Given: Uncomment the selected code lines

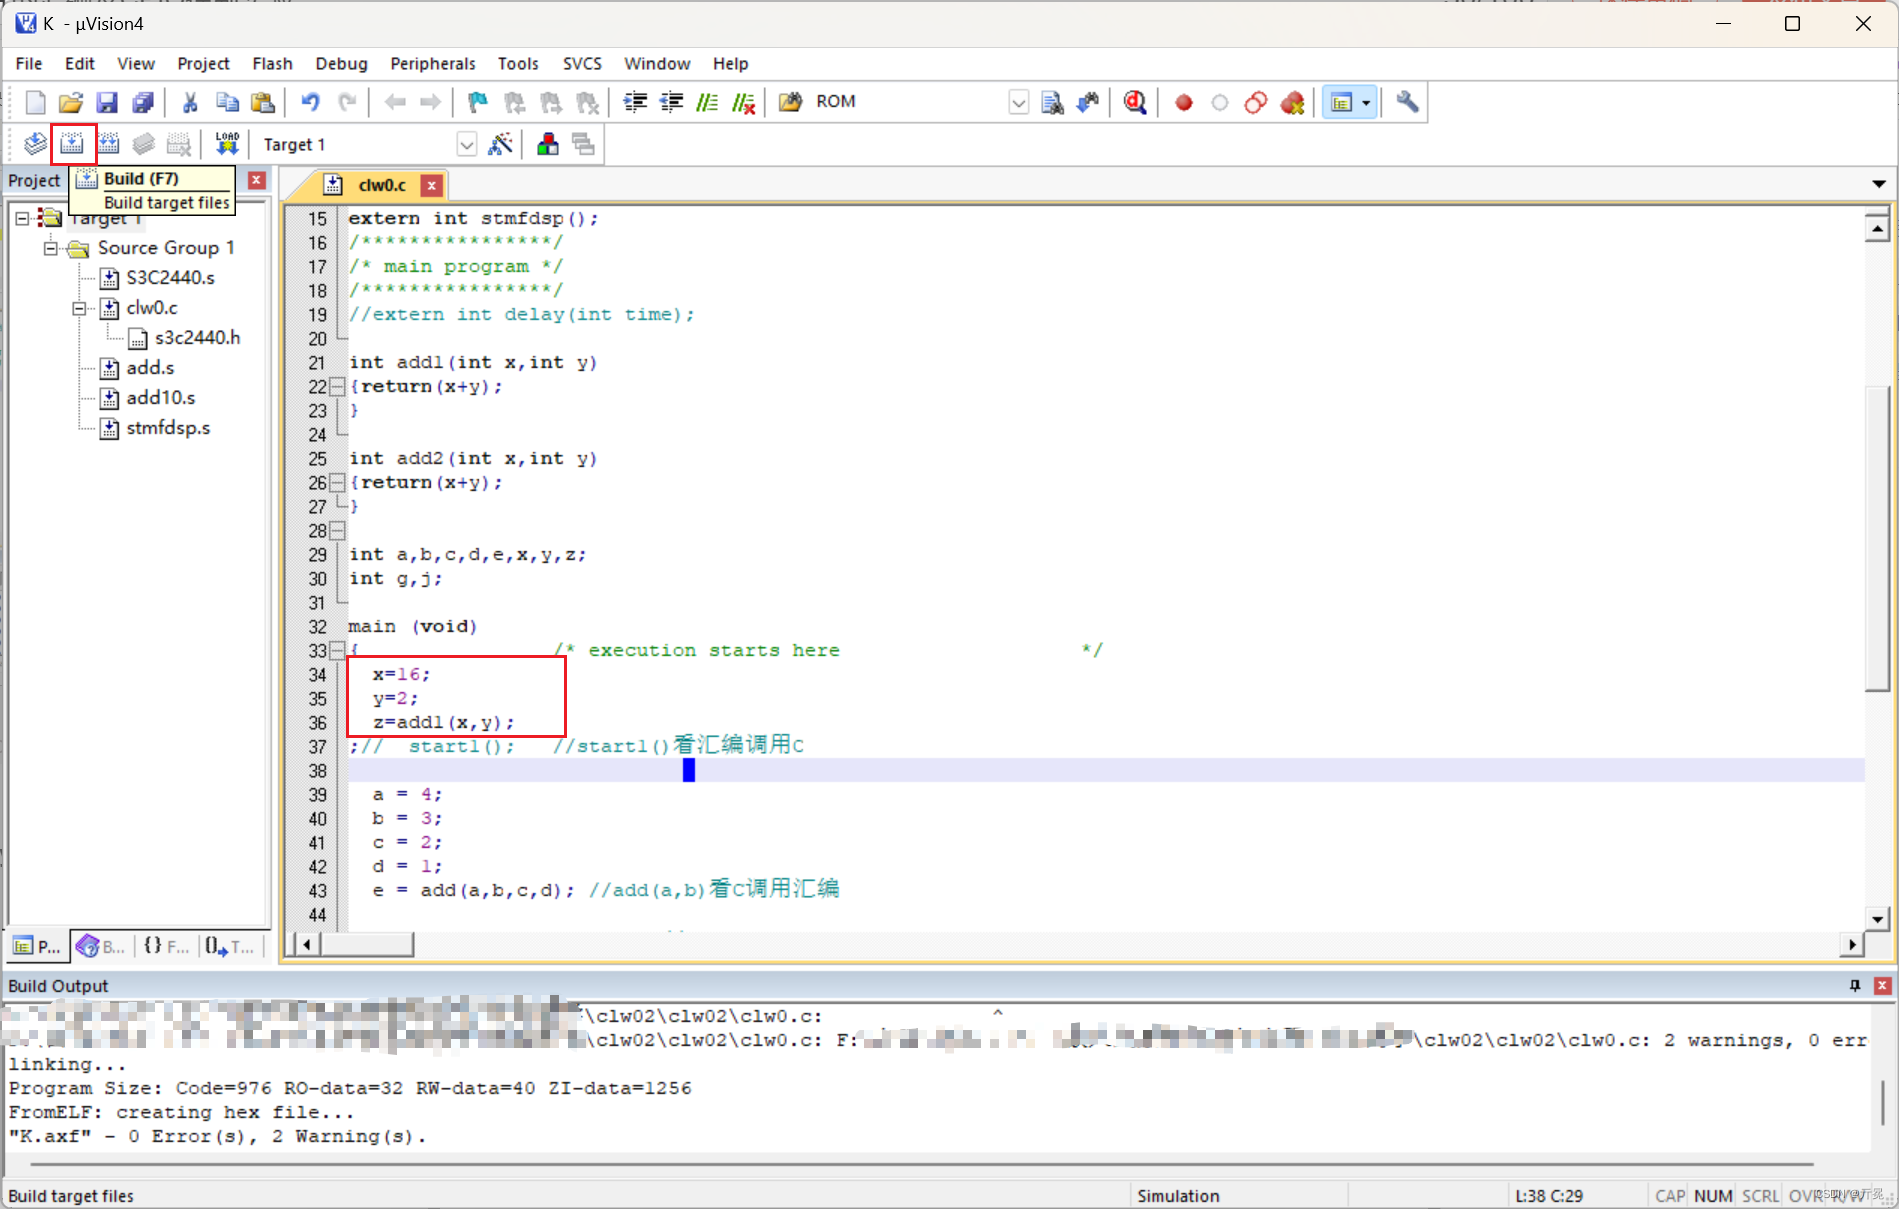Looking at the screenshot, I should tap(743, 102).
